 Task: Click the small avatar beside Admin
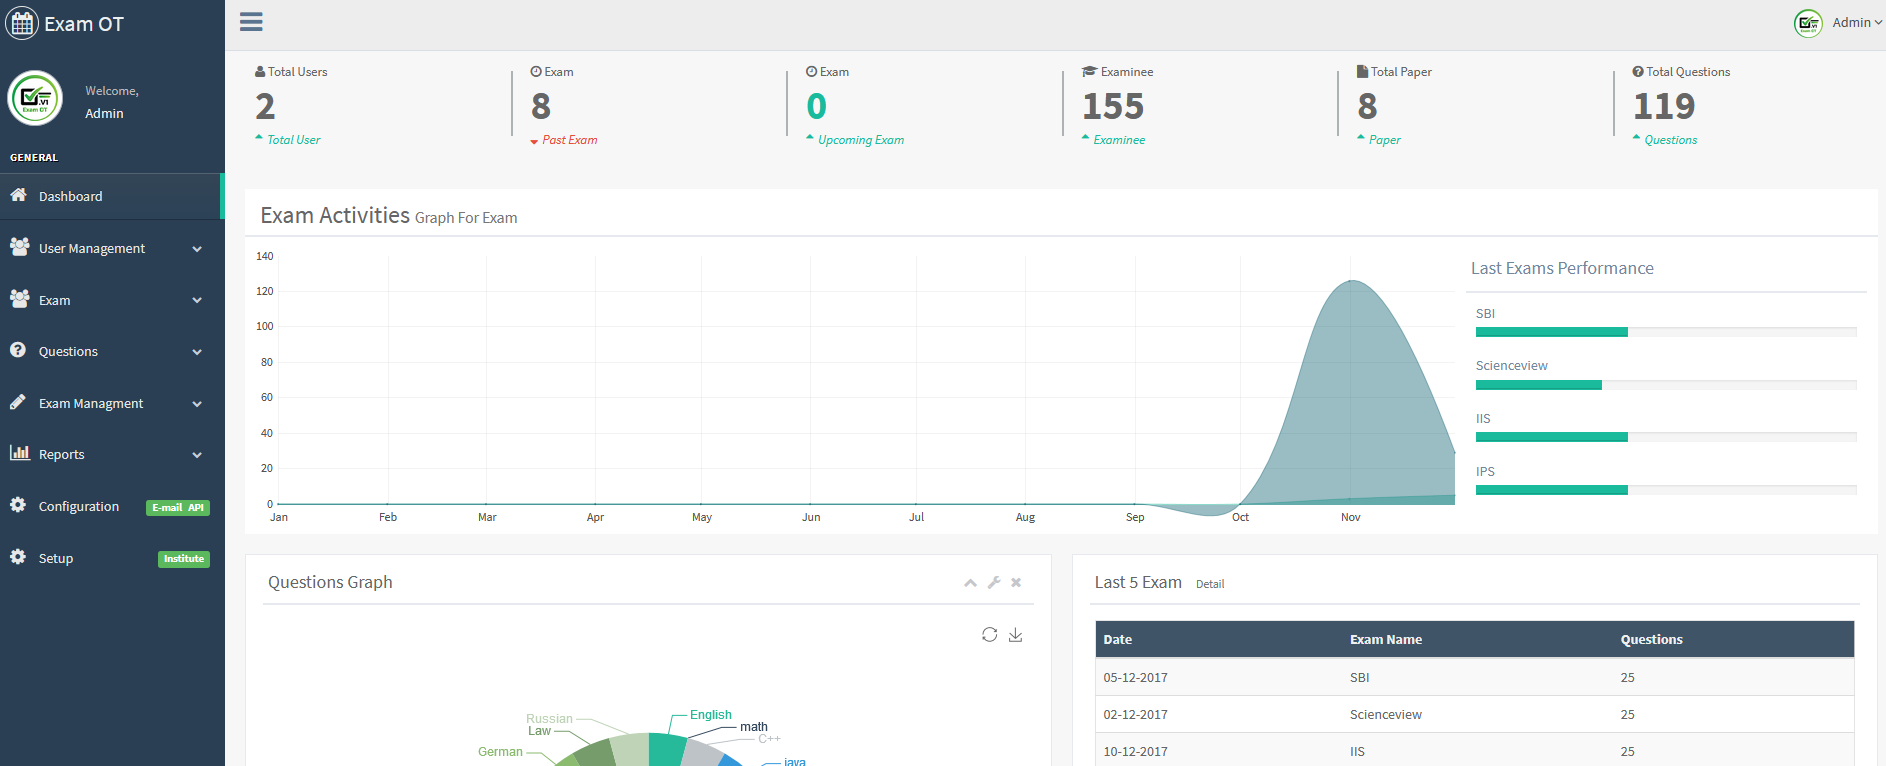[1808, 23]
